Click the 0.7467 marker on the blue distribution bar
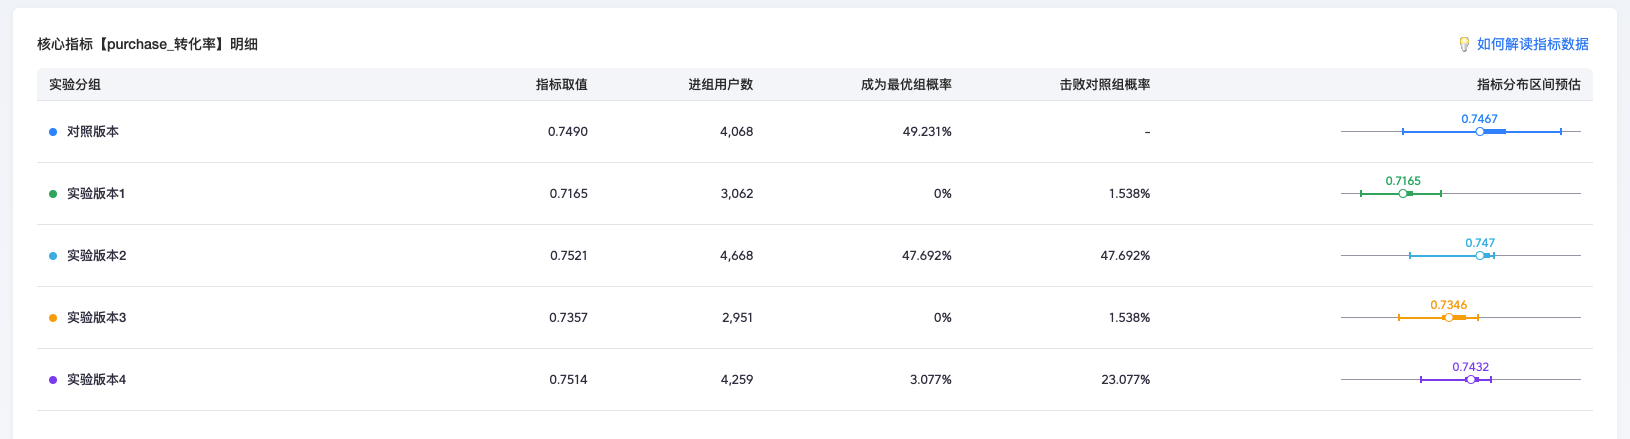Image resolution: width=1630 pixels, height=439 pixels. [1479, 131]
